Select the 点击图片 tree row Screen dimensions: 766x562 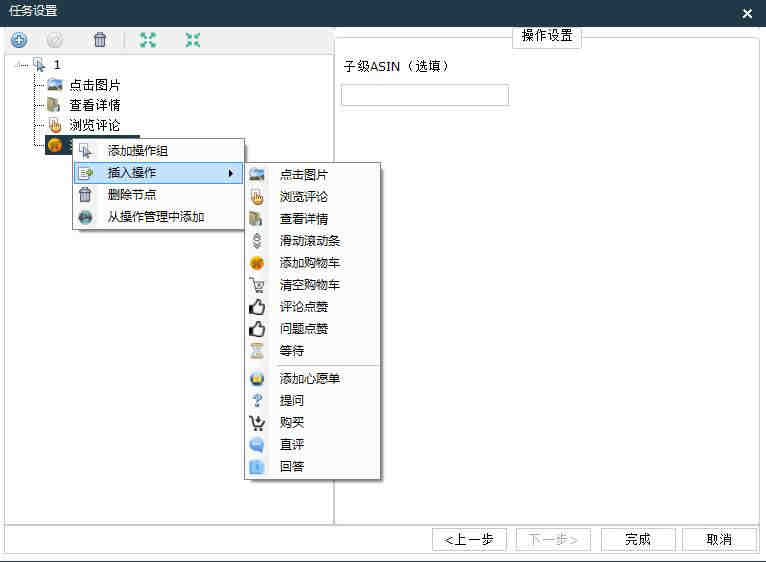tap(95, 85)
